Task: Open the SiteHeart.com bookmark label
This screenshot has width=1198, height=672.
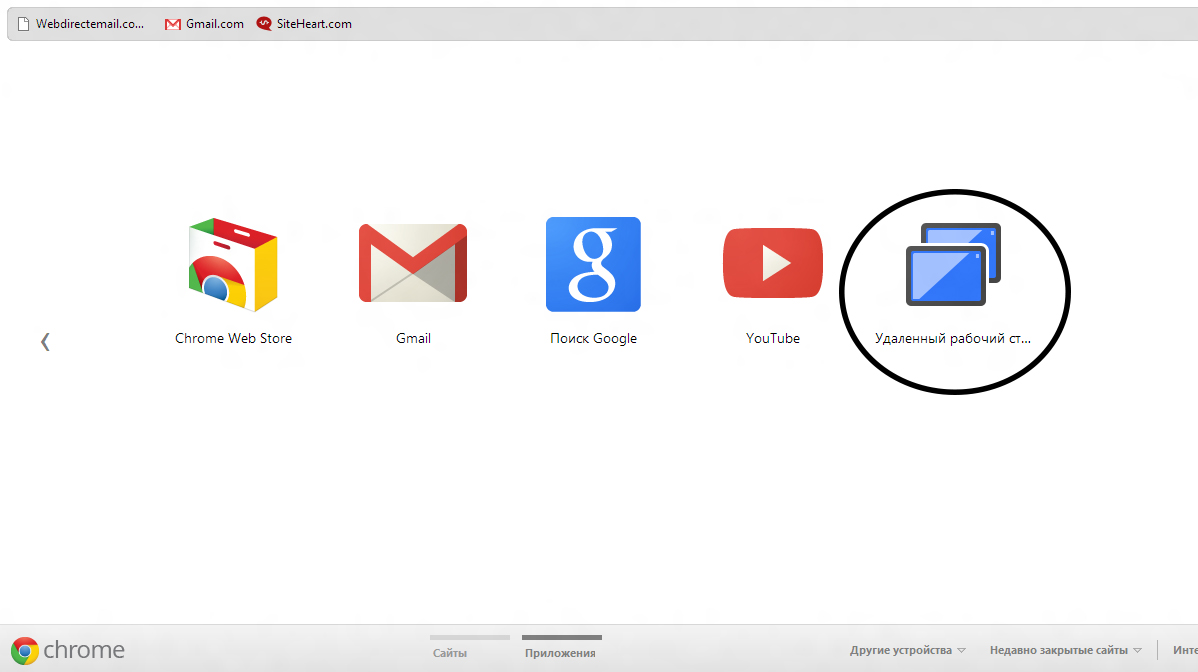Action: [314, 24]
